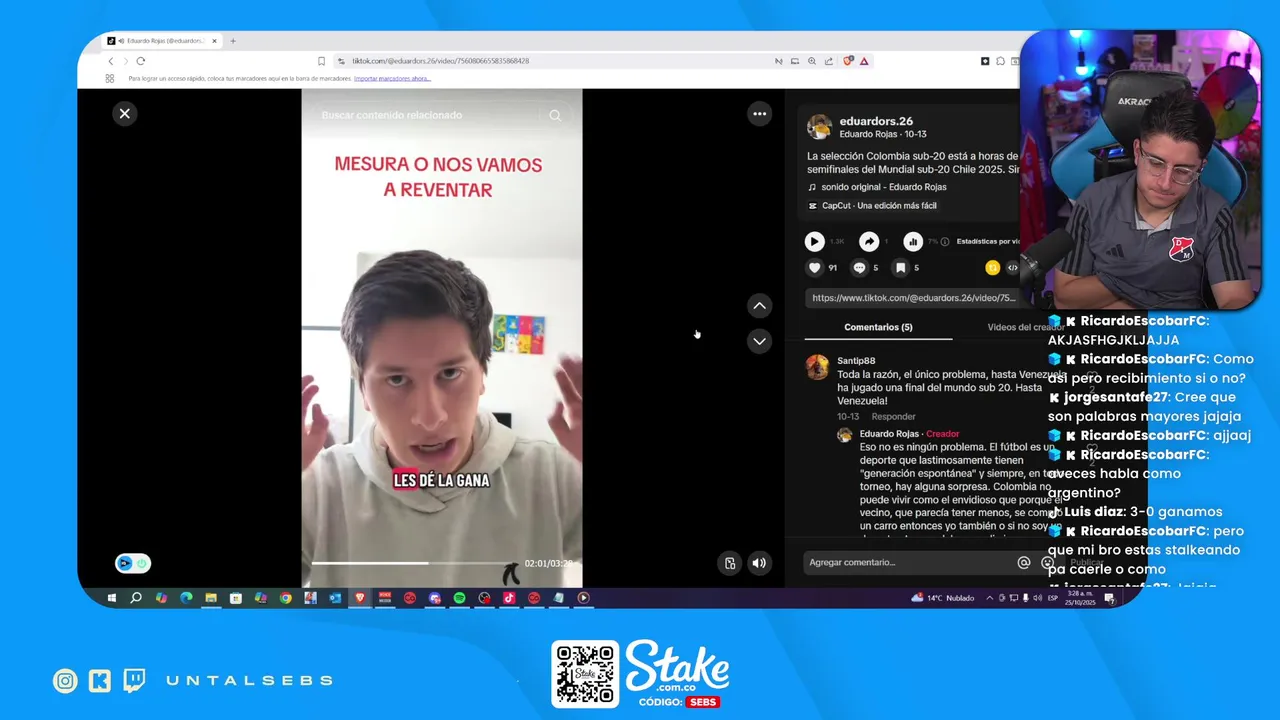Click the views play-count icon
This screenshot has height=720, width=1280.
pos(815,241)
